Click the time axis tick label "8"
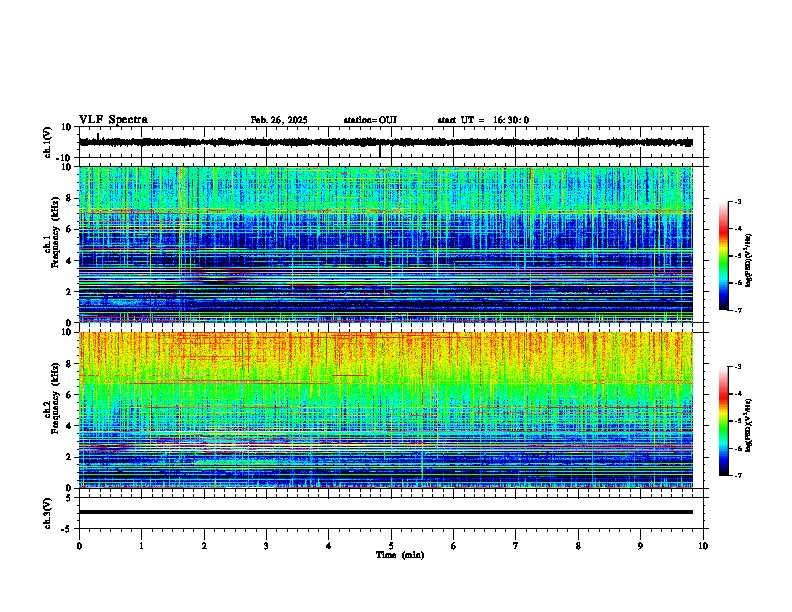 coord(578,546)
